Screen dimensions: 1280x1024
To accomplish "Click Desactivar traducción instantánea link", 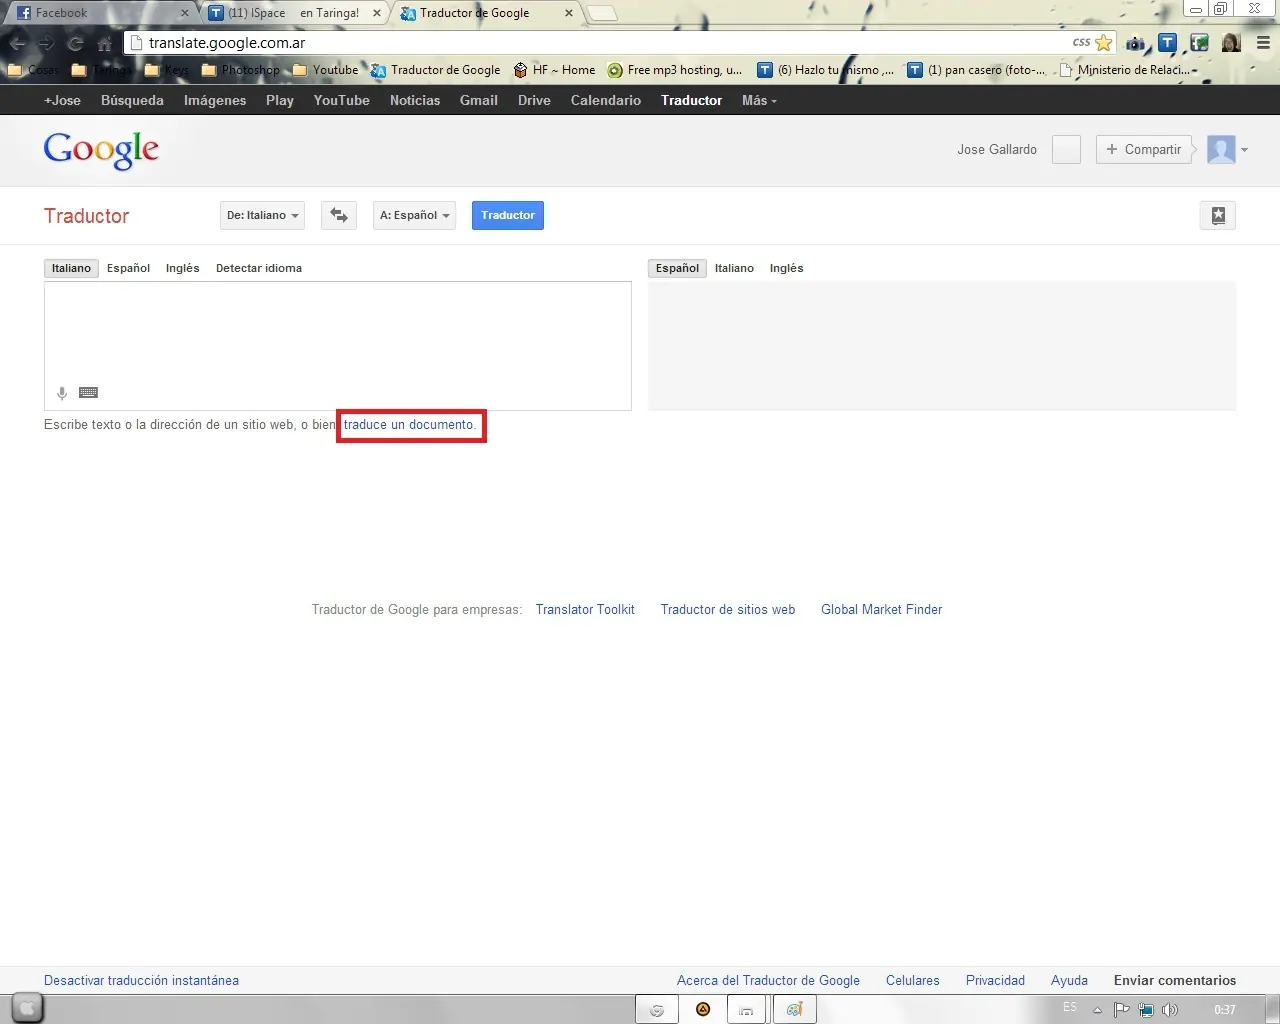I will coord(141,981).
